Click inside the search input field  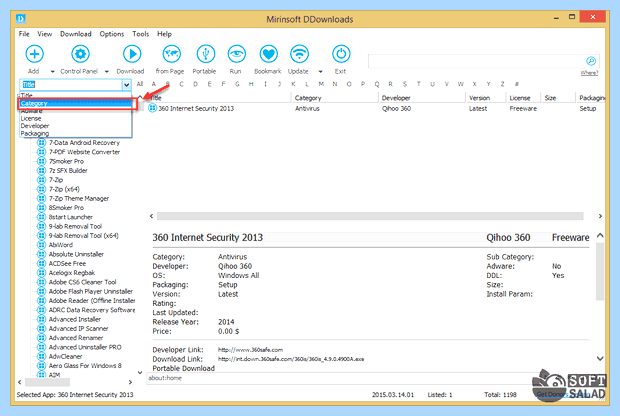click(x=476, y=61)
